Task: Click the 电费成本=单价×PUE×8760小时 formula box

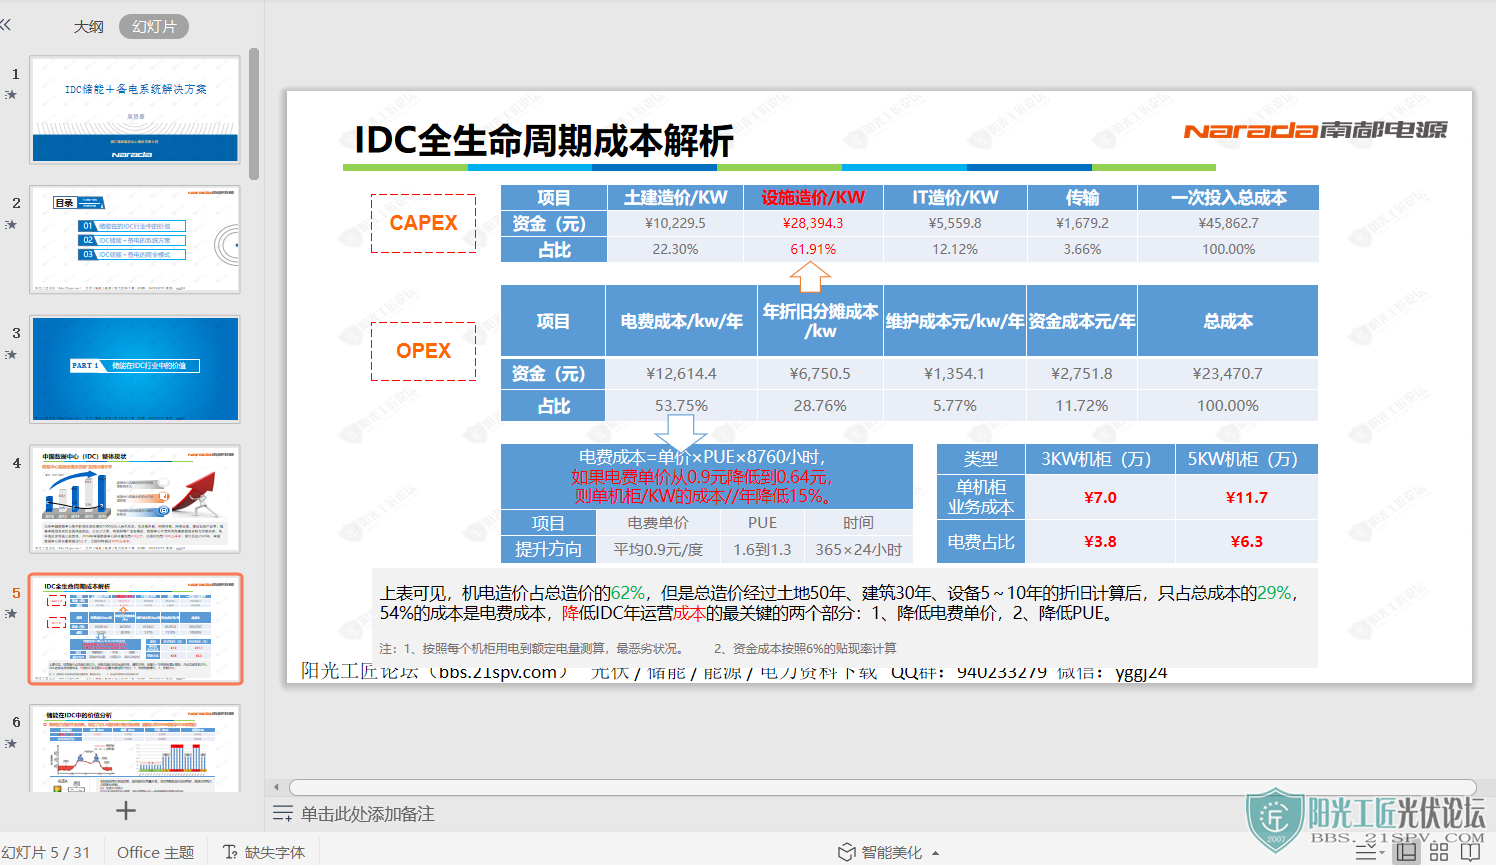Action: 706,476
